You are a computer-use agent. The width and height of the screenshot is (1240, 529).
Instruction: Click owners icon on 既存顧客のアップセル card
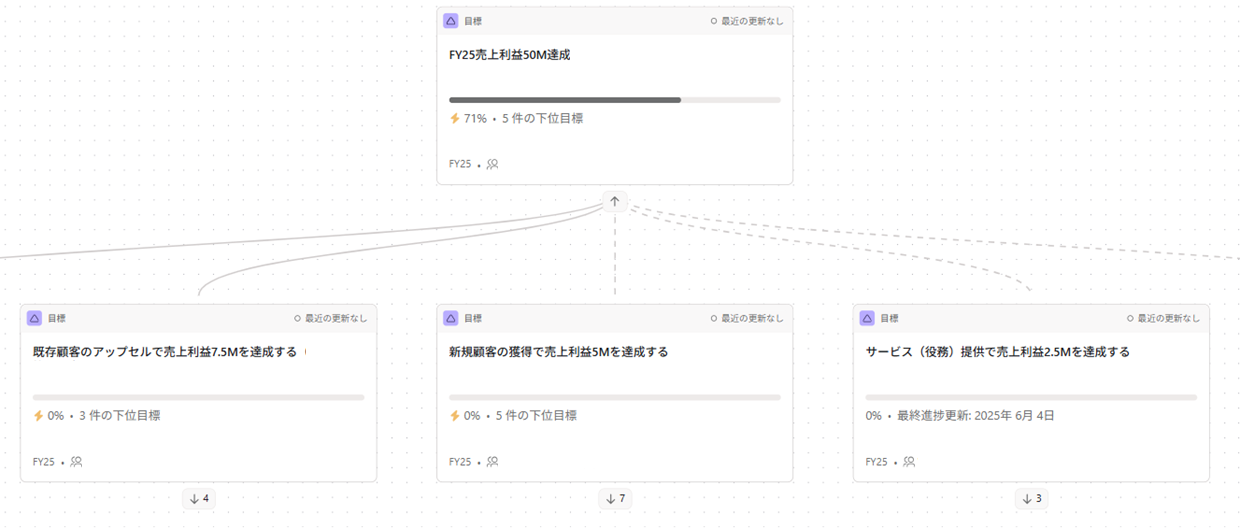[76, 462]
